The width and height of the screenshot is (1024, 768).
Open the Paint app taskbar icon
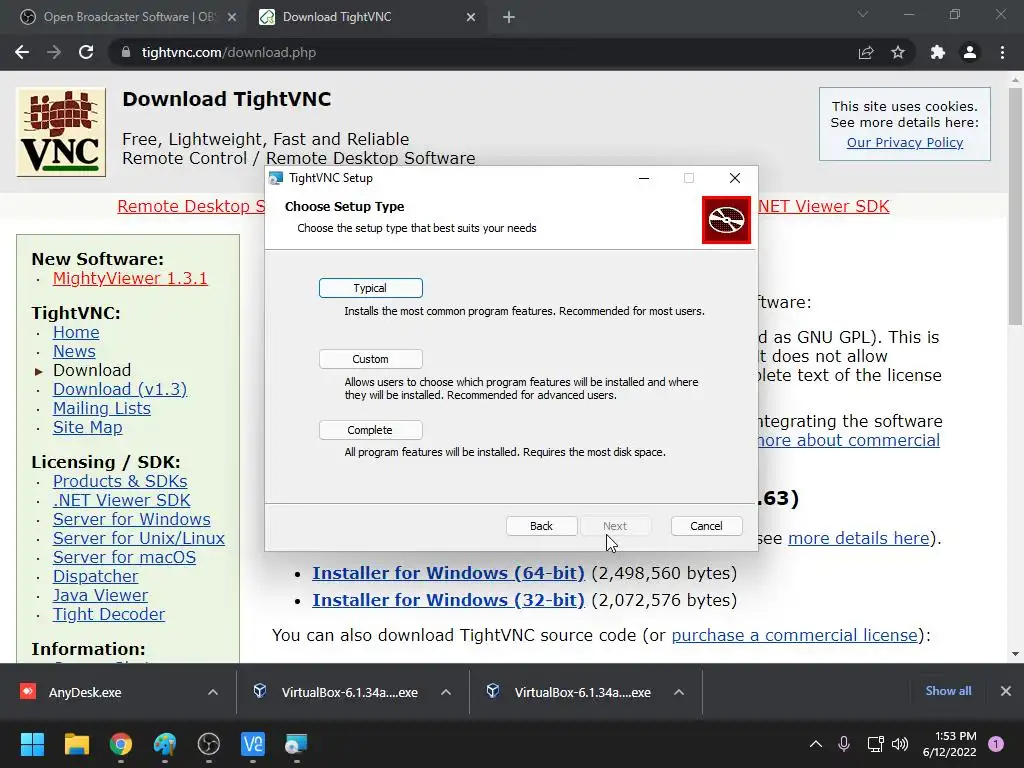click(x=165, y=744)
